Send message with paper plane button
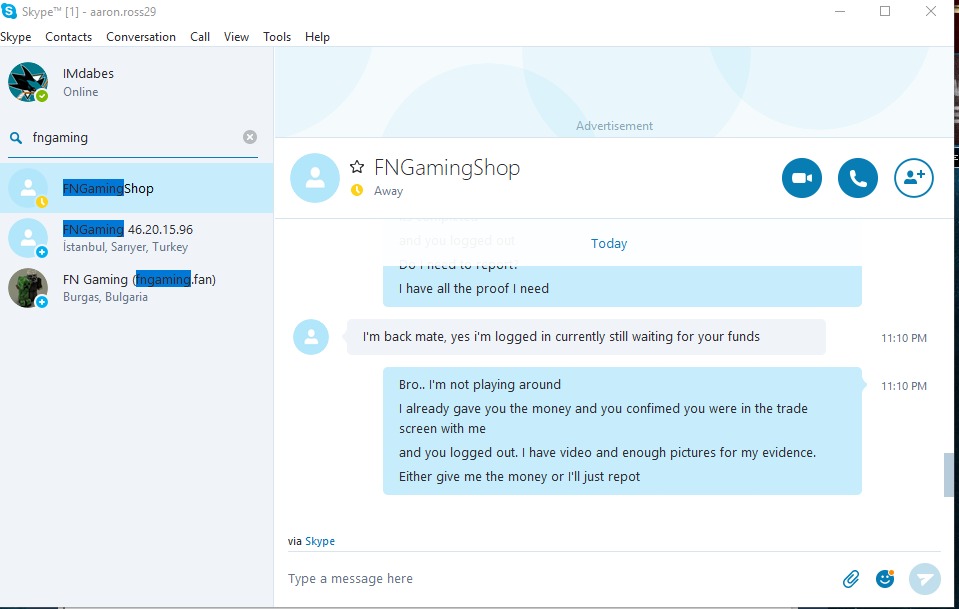Viewport: 959px width, 609px height. pyautogui.click(x=924, y=578)
